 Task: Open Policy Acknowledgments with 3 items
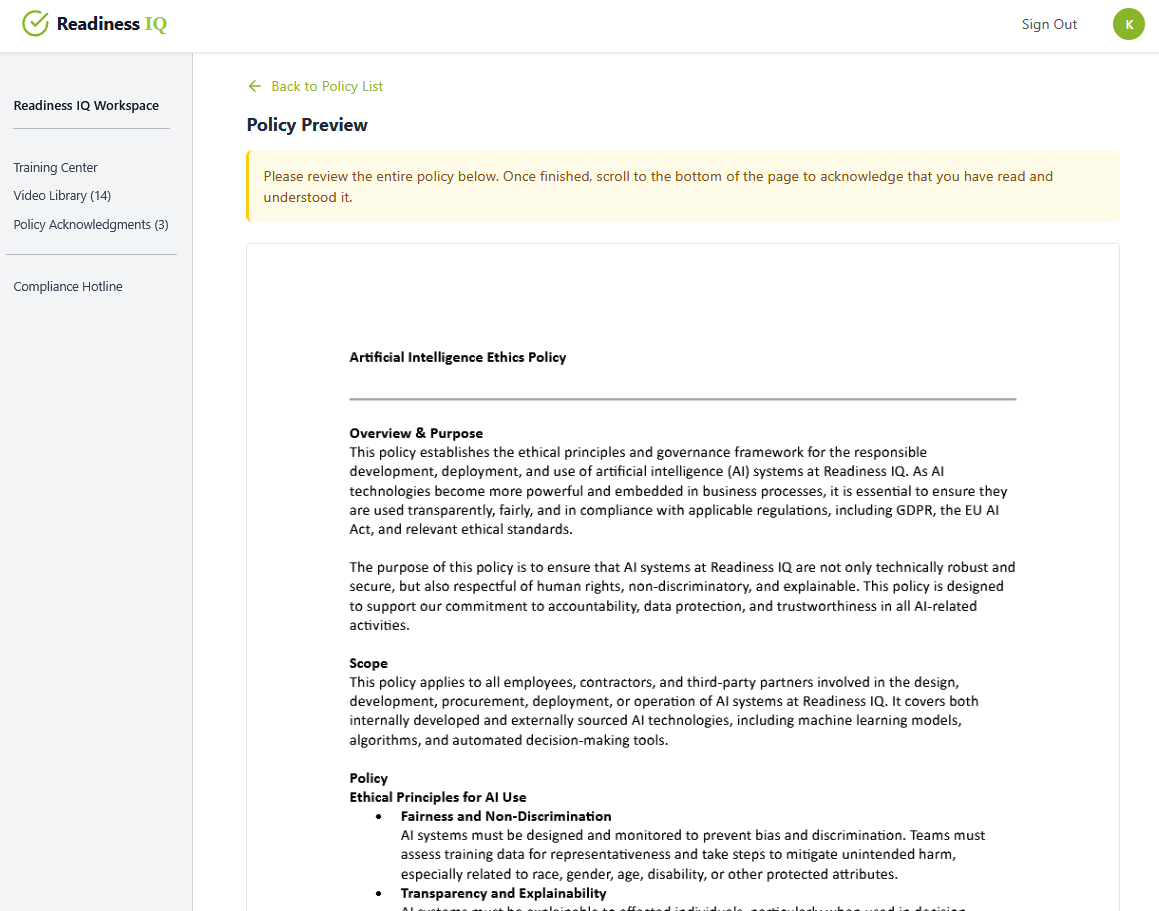coord(90,224)
